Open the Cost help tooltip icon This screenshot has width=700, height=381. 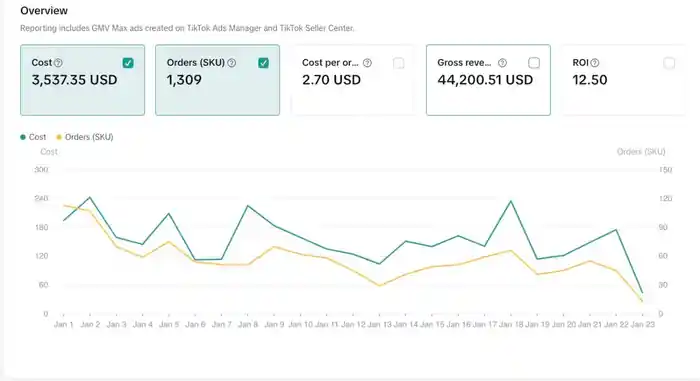tap(58, 63)
